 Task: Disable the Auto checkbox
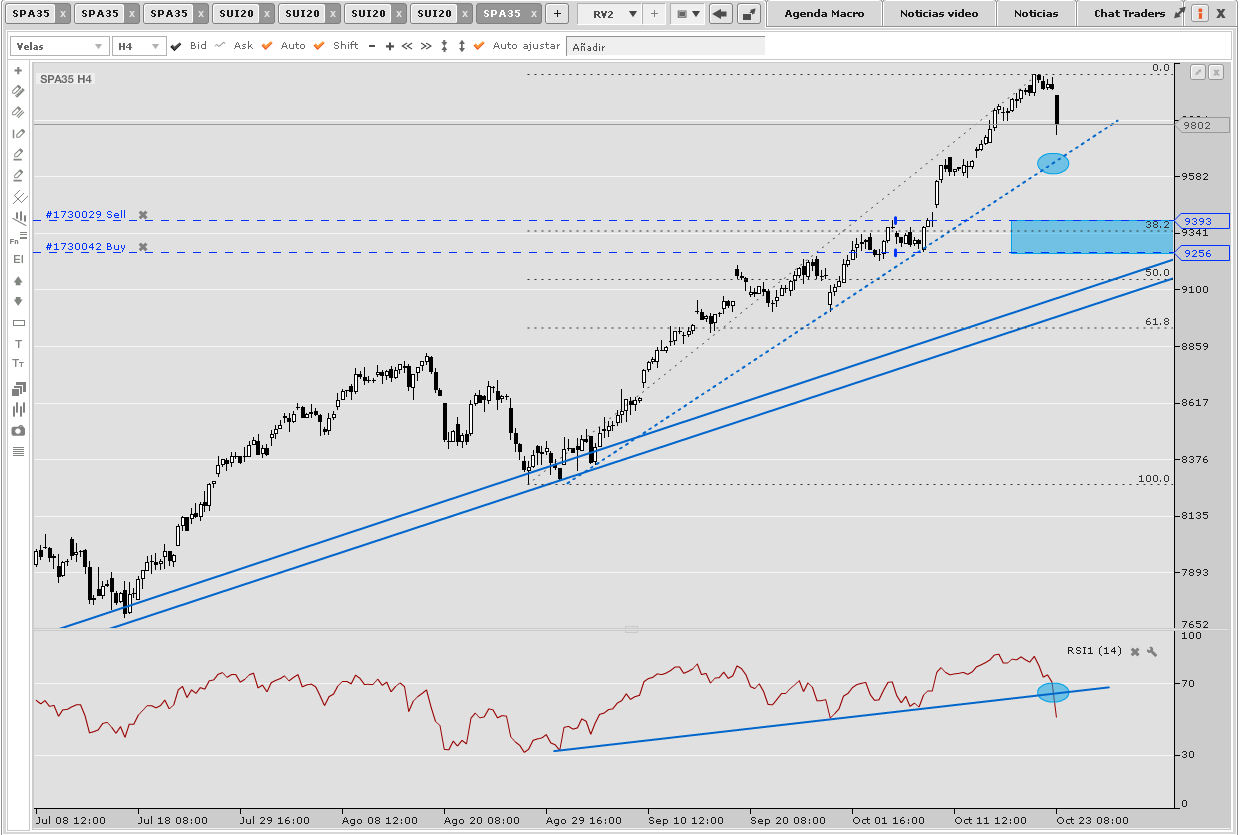click(x=267, y=47)
